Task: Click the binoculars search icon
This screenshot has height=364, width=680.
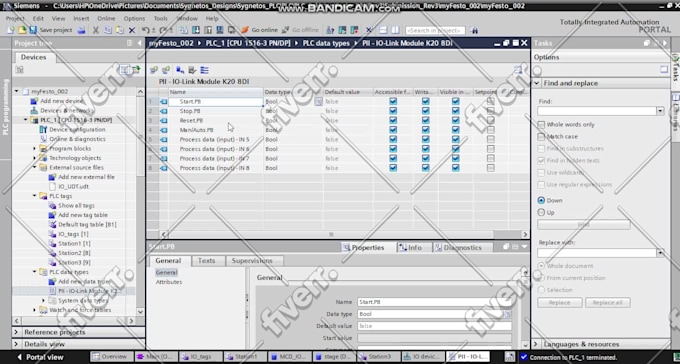Action: (x=474, y=30)
